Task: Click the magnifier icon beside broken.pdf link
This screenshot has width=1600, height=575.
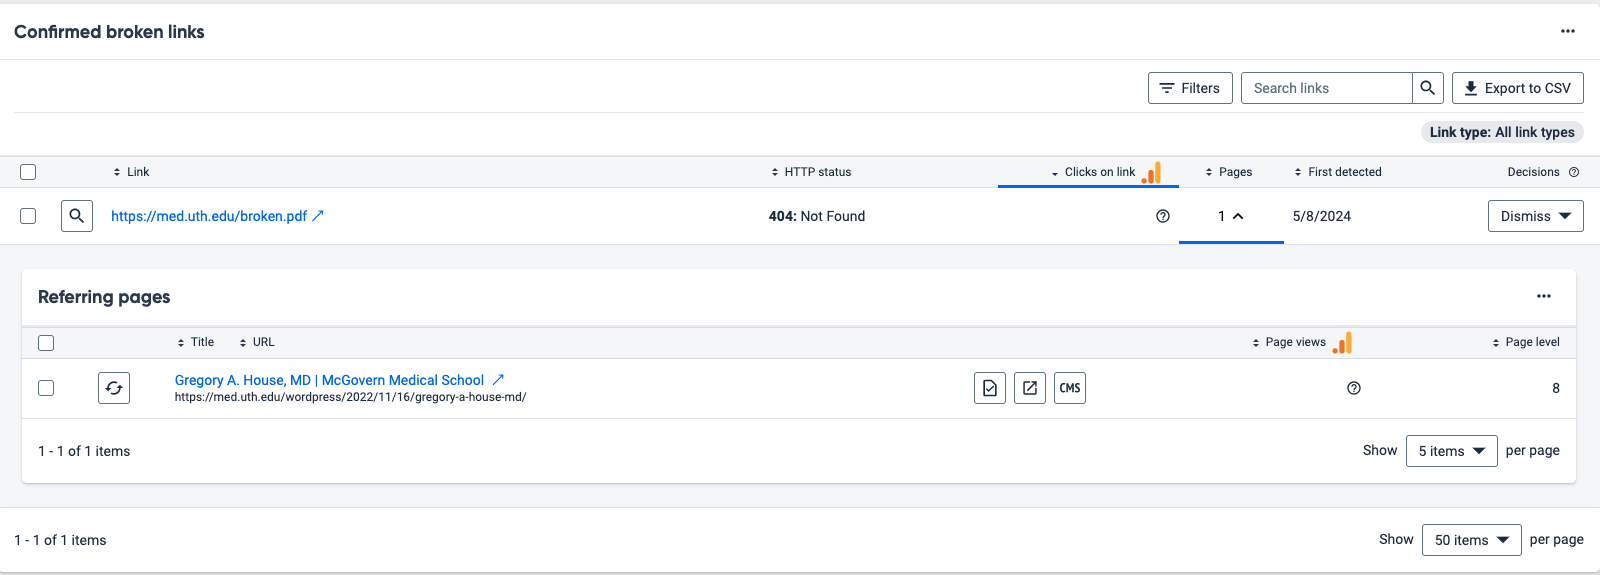Action: [77, 216]
